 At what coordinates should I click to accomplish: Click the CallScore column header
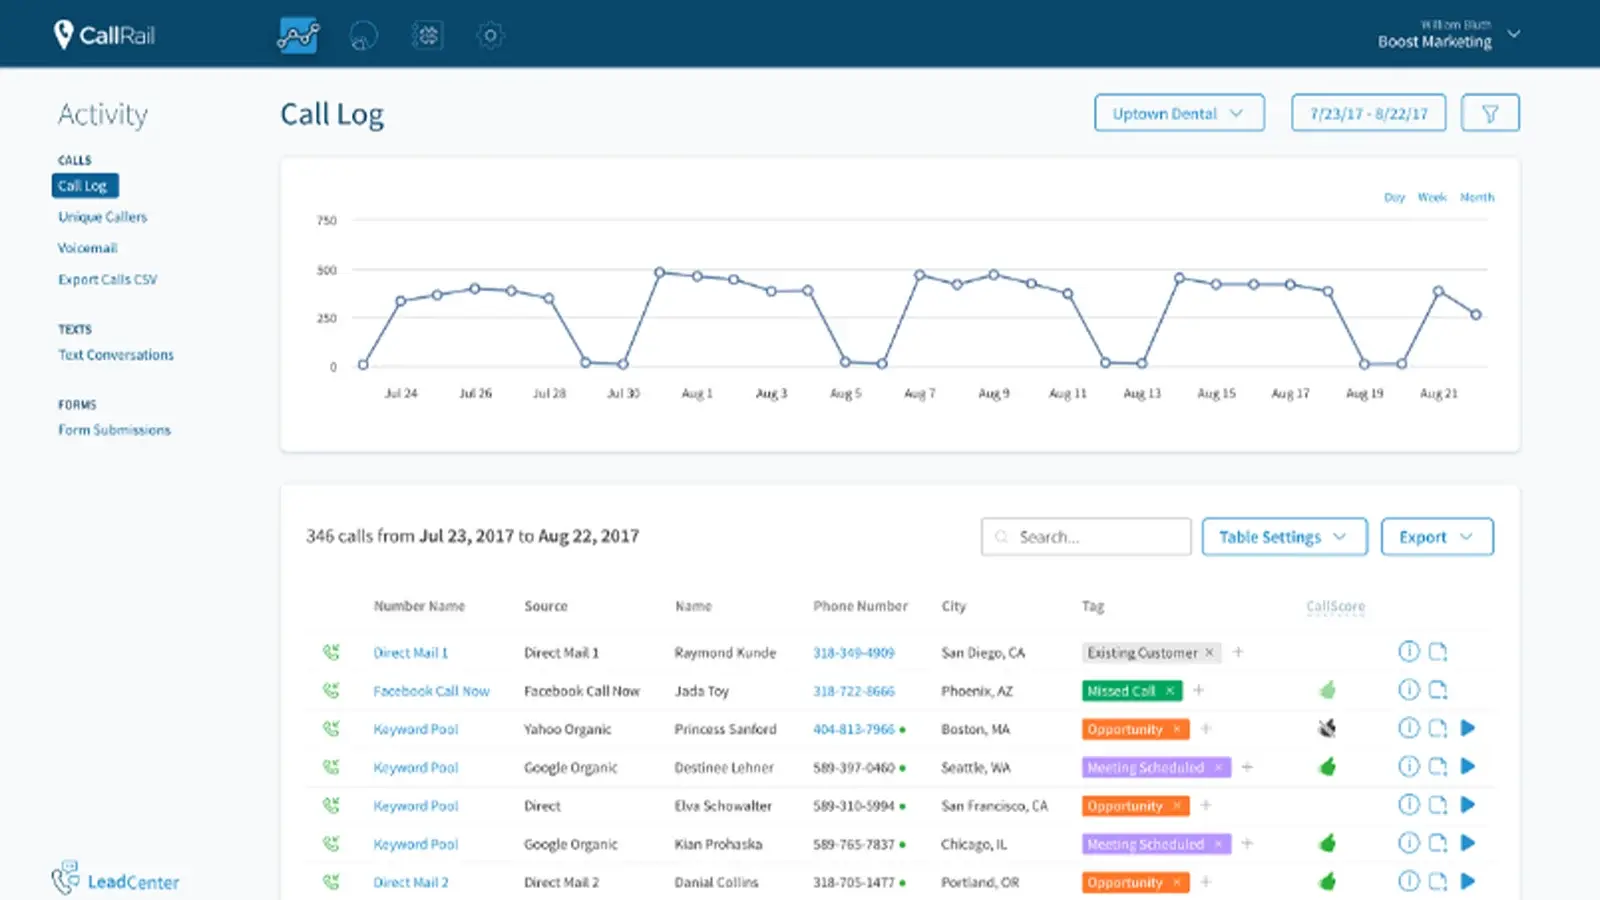pos(1335,606)
